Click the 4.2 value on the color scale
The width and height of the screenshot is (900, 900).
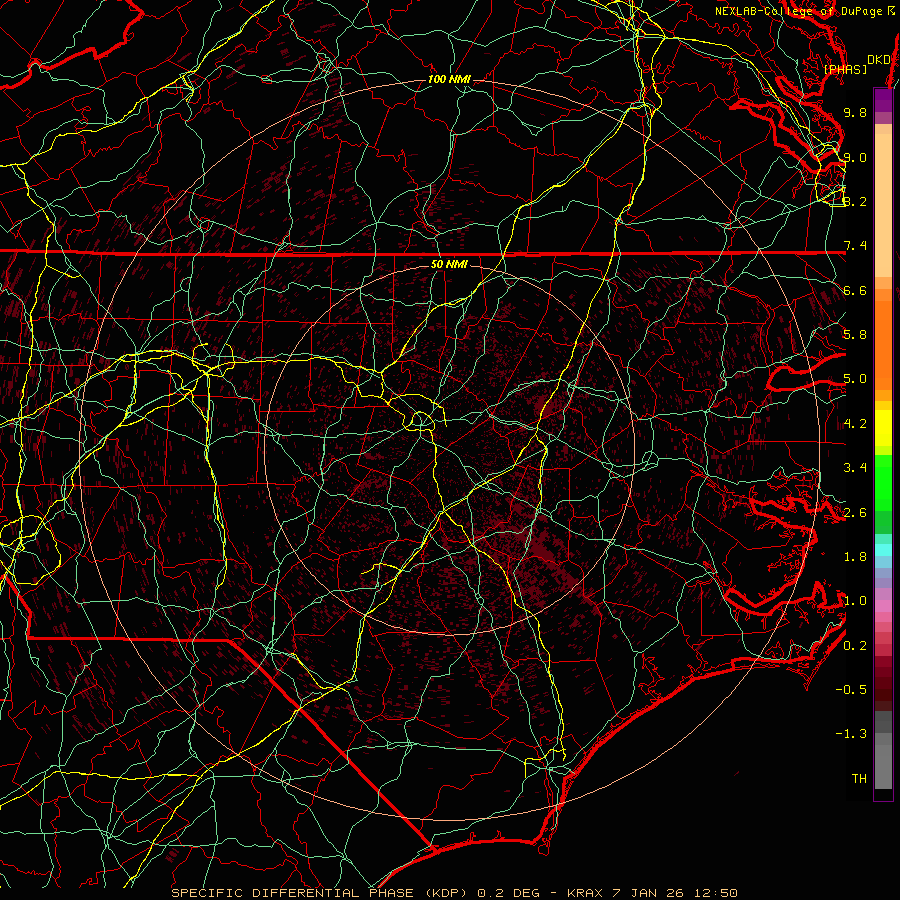(855, 424)
